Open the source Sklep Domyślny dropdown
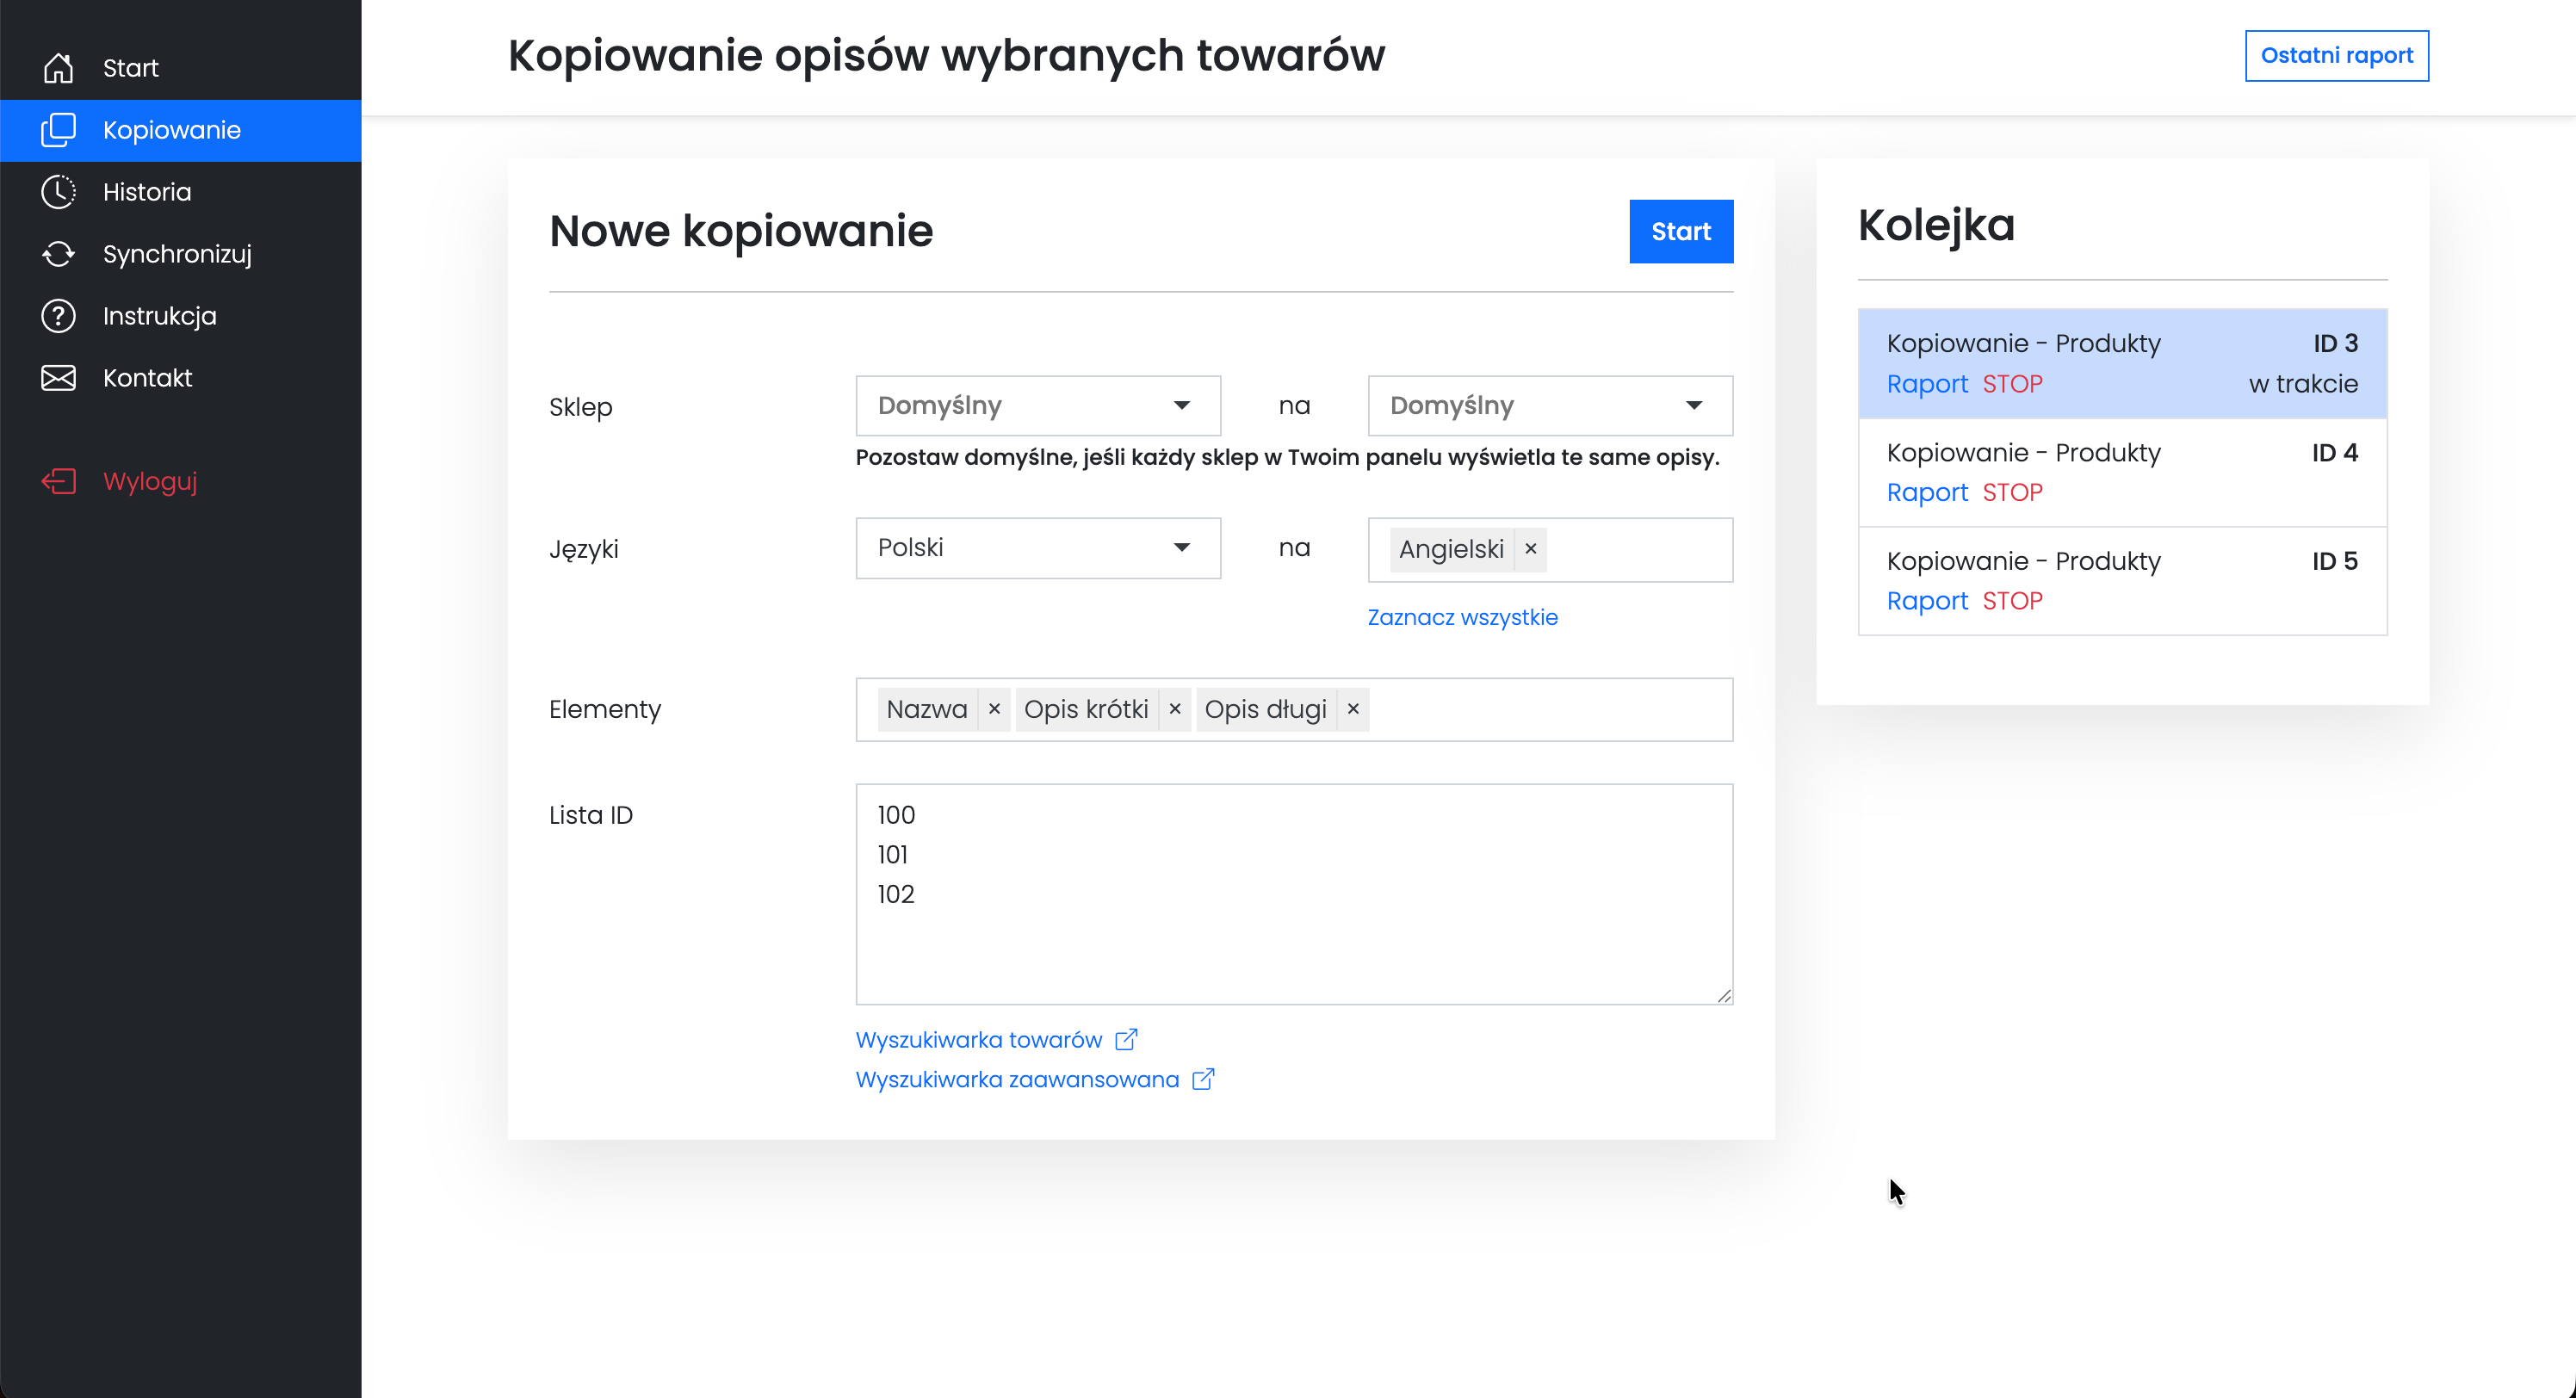This screenshot has width=2576, height=1398. 1037,405
